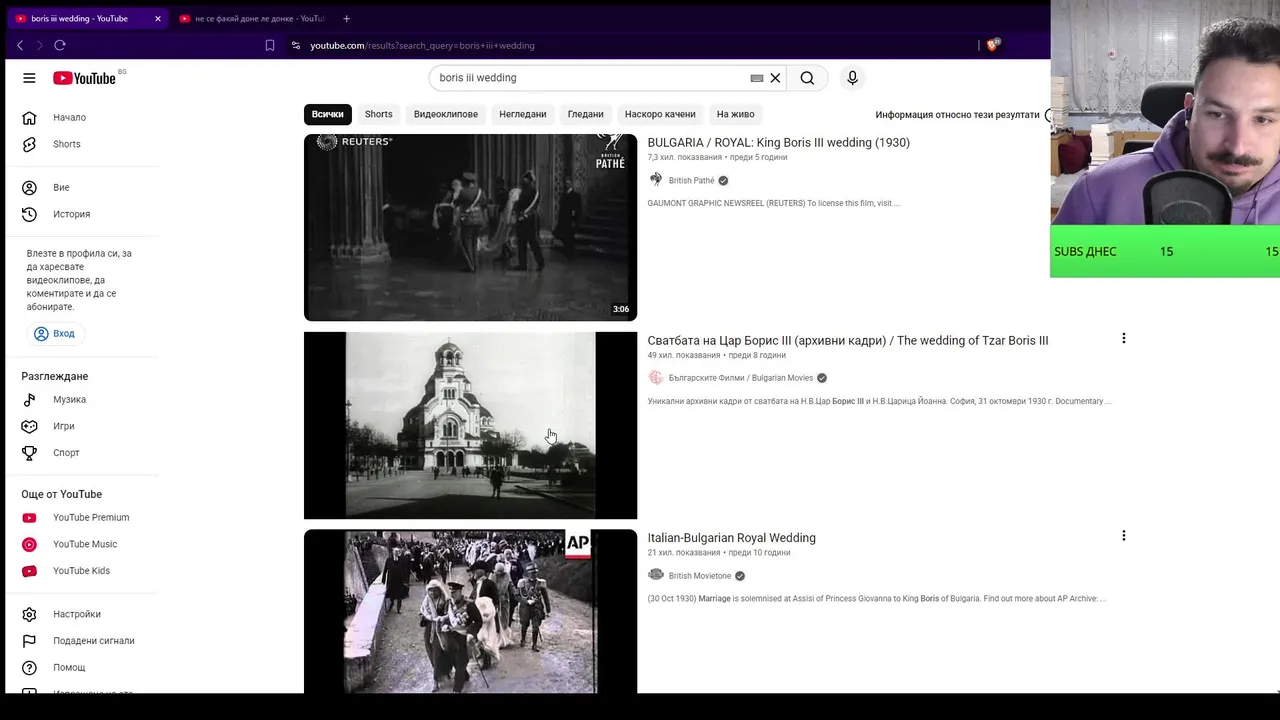The height and width of the screenshot is (720, 1280).
Task: Select the Наскоро качени filter chip
Action: (660, 114)
